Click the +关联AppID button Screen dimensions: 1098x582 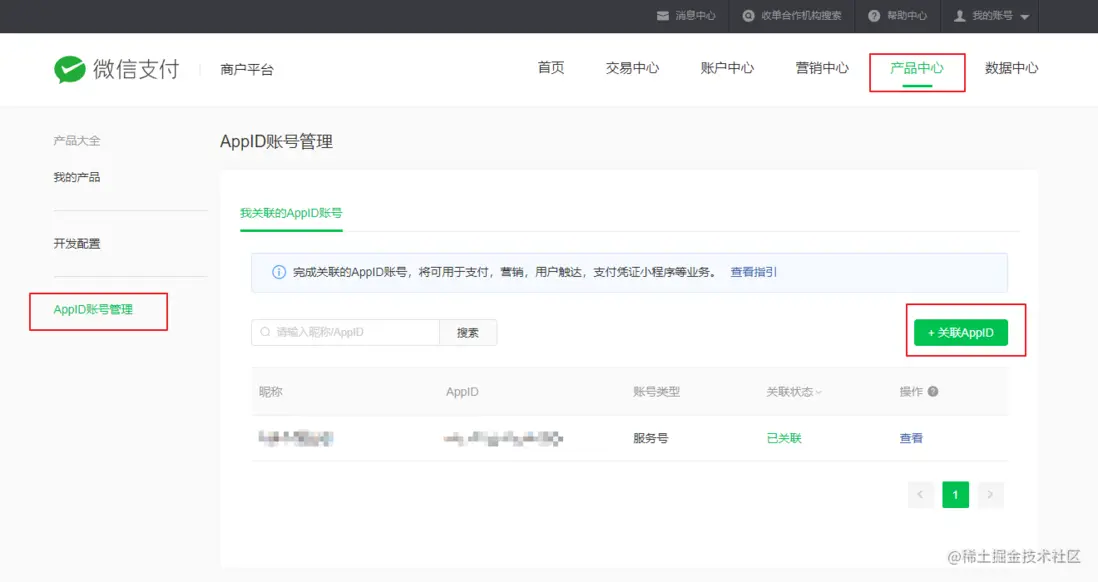[x=960, y=331]
